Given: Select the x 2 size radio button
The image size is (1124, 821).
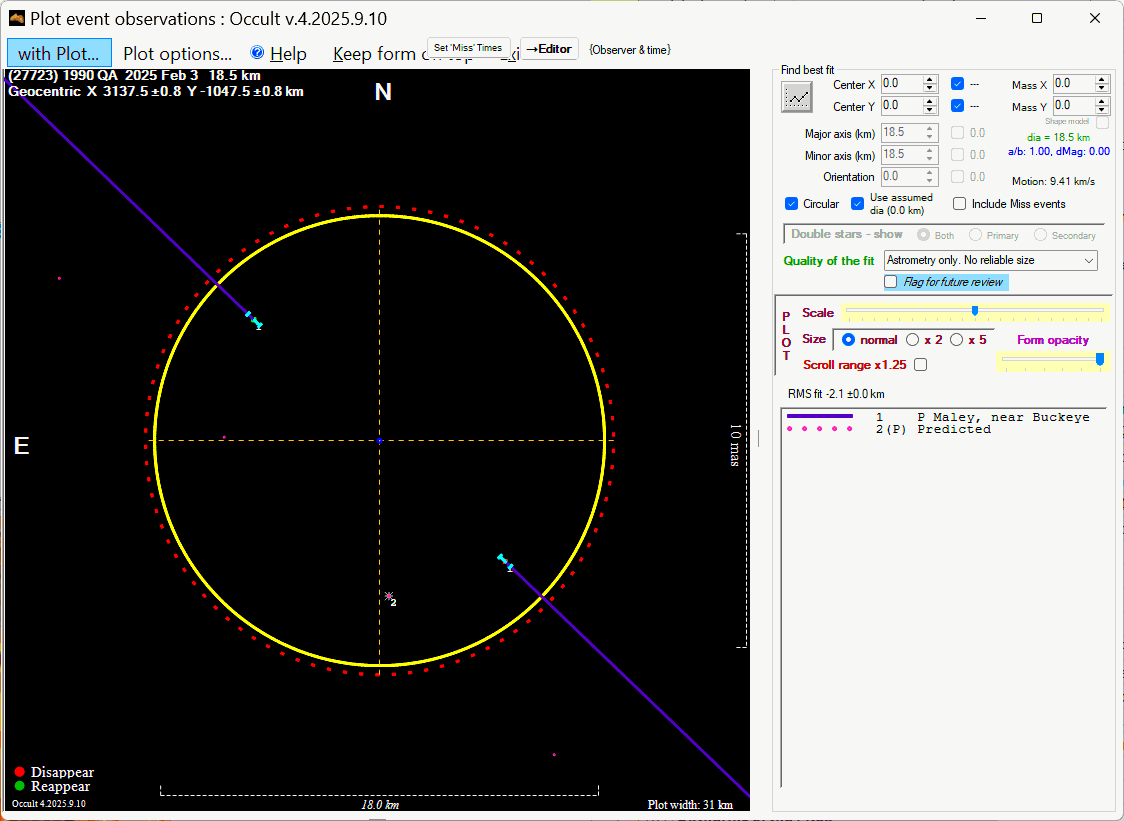Looking at the screenshot, I should point(913,340).
